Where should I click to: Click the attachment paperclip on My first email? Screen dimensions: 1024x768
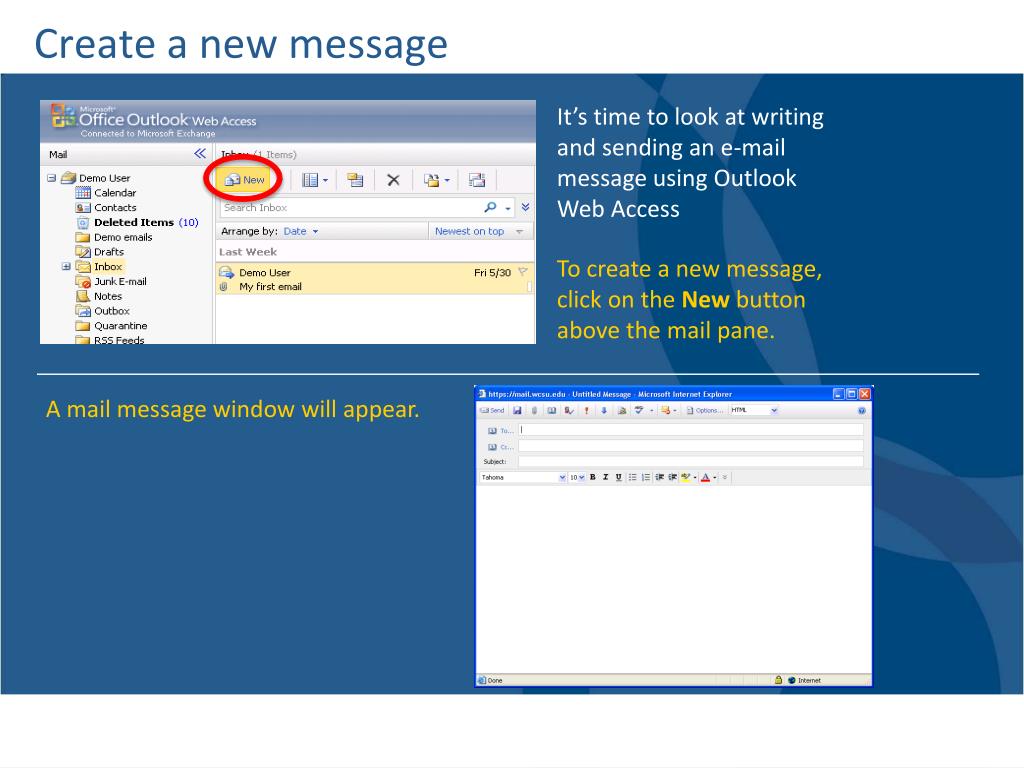[223, 287]
